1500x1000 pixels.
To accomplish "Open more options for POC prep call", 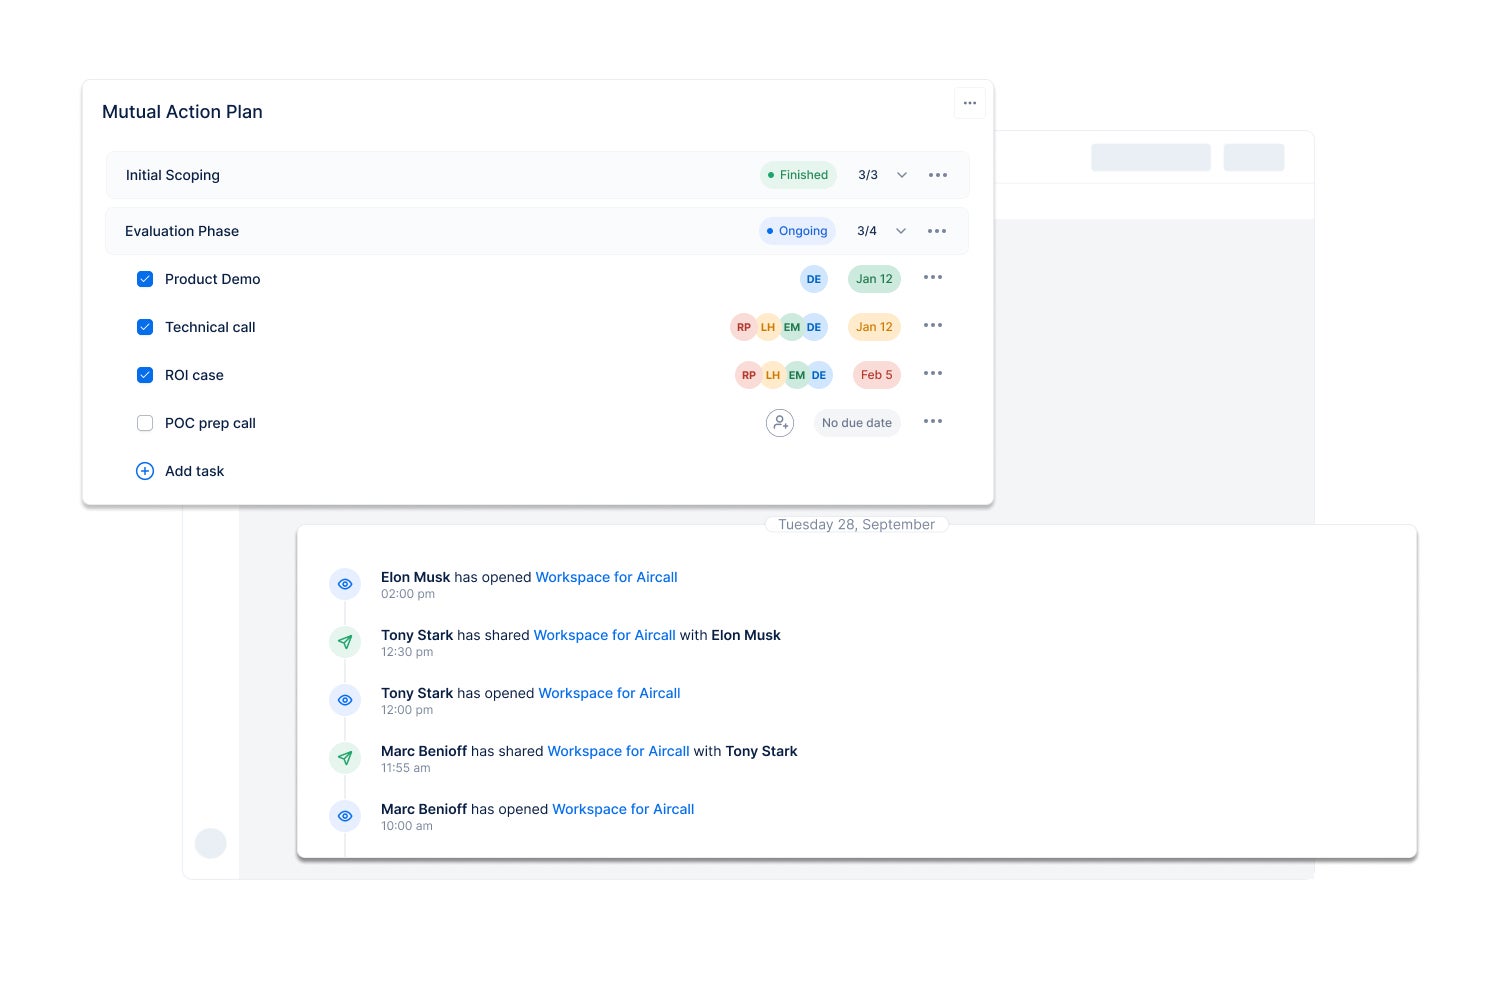I will click(x=932, y=422).
